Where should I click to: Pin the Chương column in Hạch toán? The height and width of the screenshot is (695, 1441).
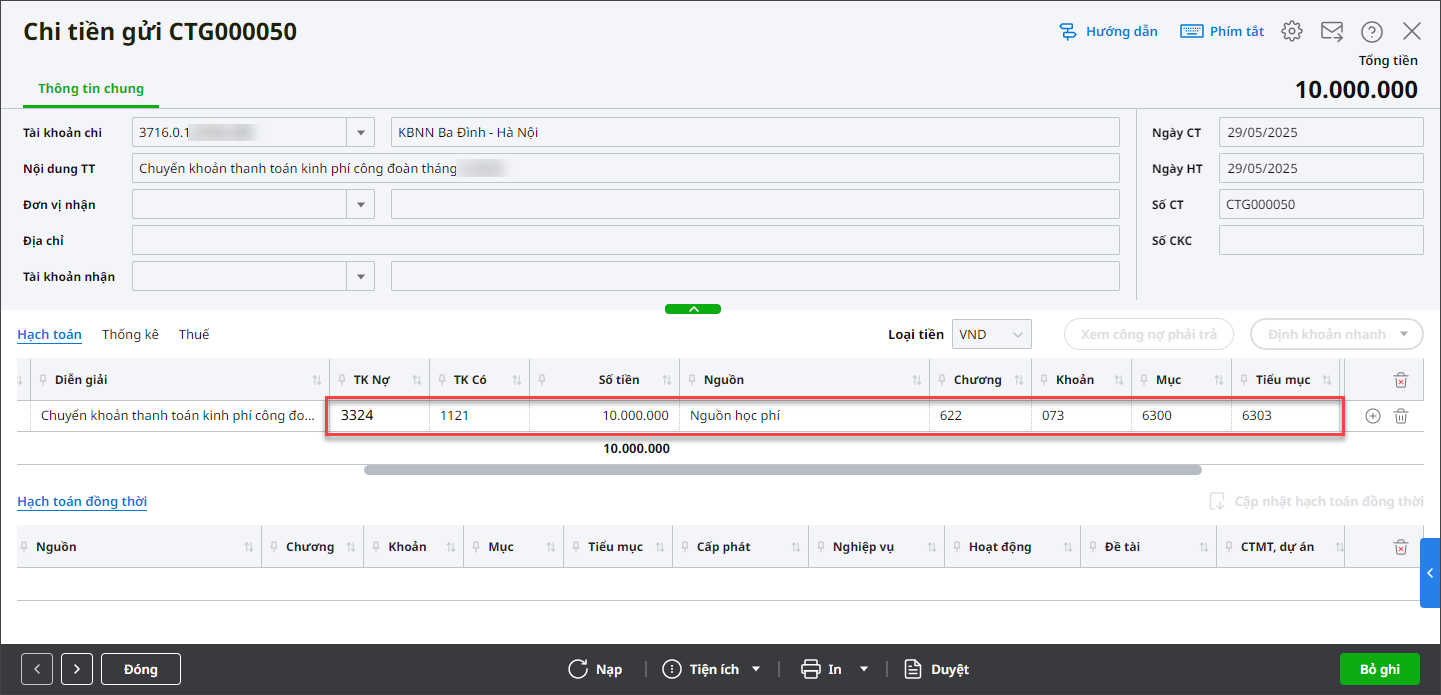coord(943,380)
